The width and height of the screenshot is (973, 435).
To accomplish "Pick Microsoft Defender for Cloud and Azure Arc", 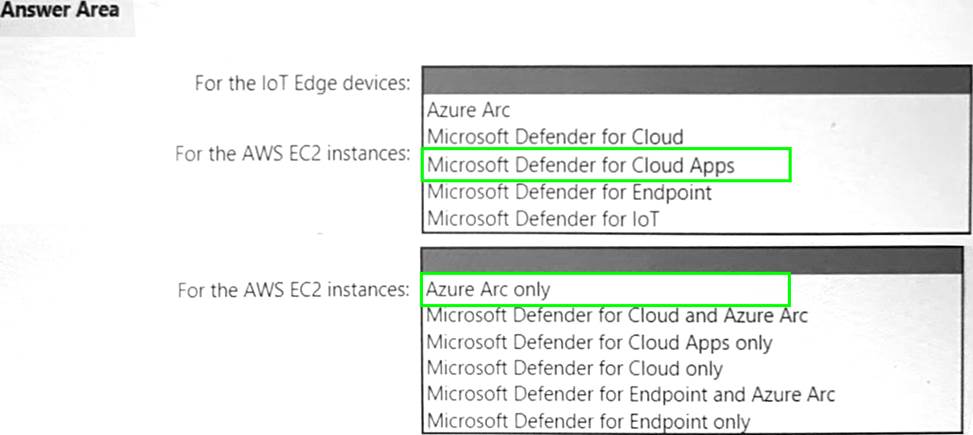I will (x=617, y=316).
